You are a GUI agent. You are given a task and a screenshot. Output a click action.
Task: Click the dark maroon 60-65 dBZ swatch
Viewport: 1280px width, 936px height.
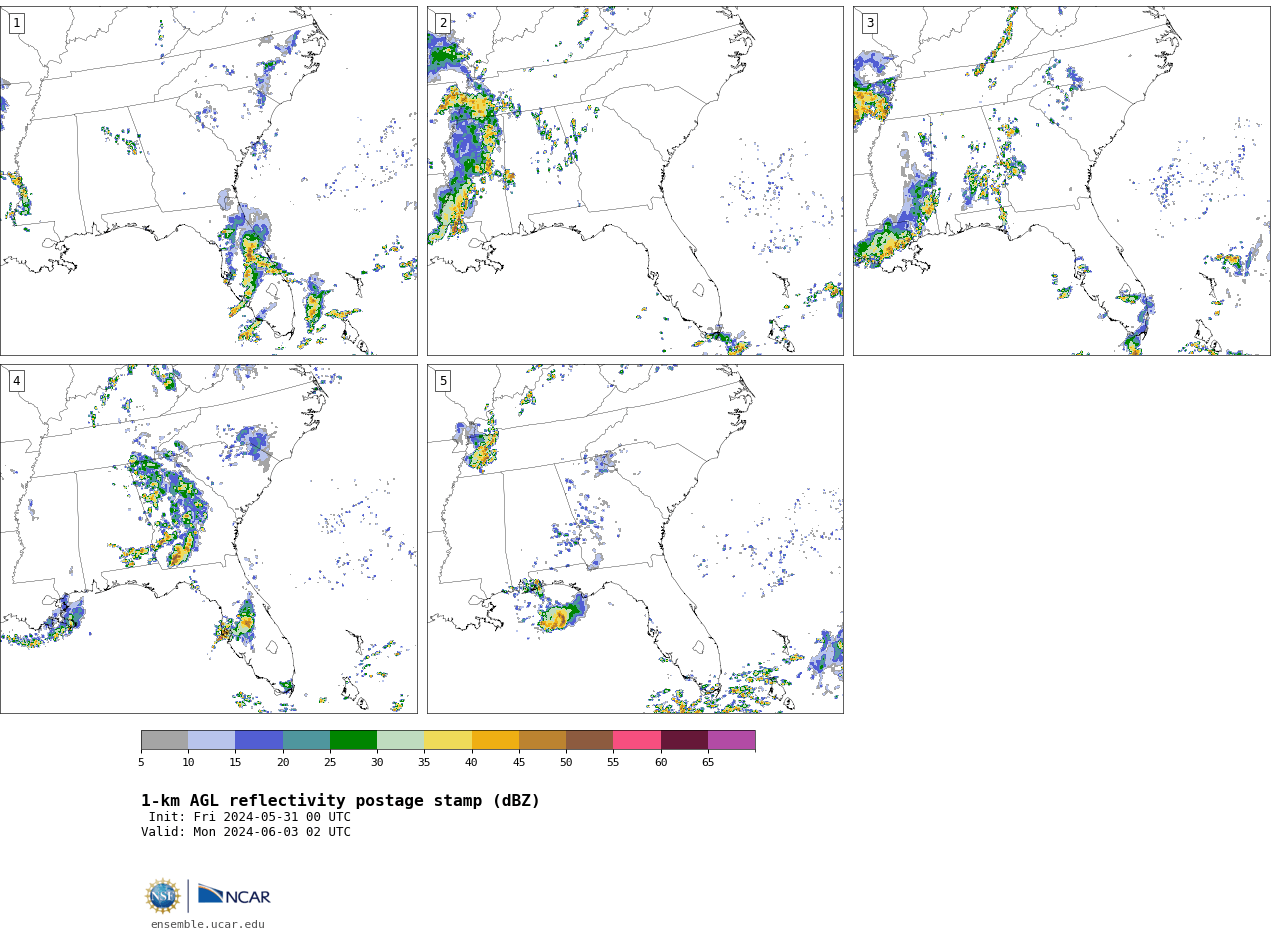pos(684,740)
